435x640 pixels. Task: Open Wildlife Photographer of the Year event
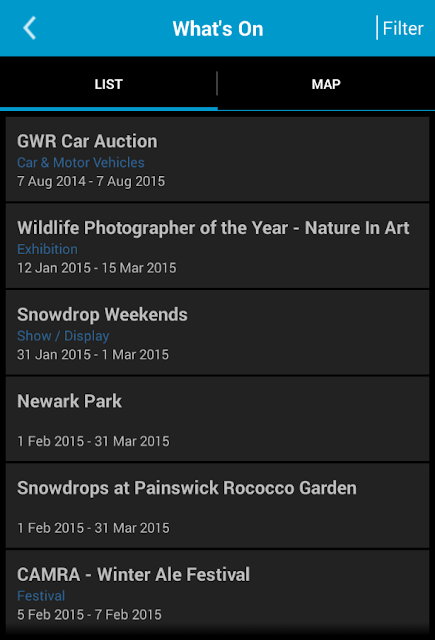pos(218,246)
